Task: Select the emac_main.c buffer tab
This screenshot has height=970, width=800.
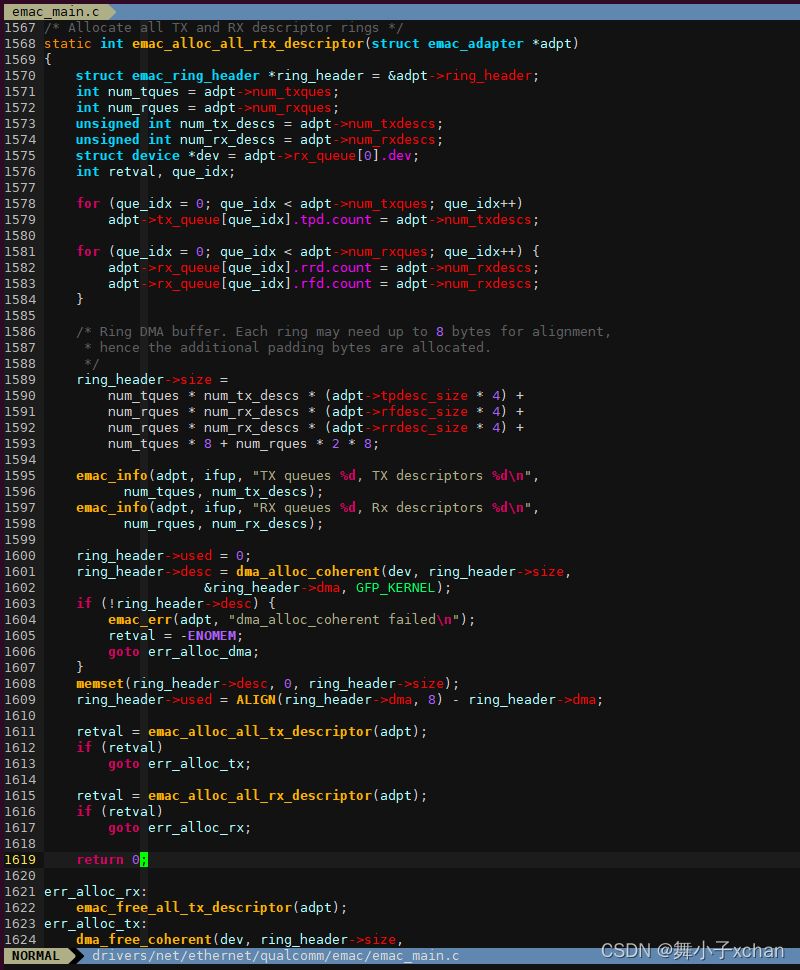Action: (56, 12)
